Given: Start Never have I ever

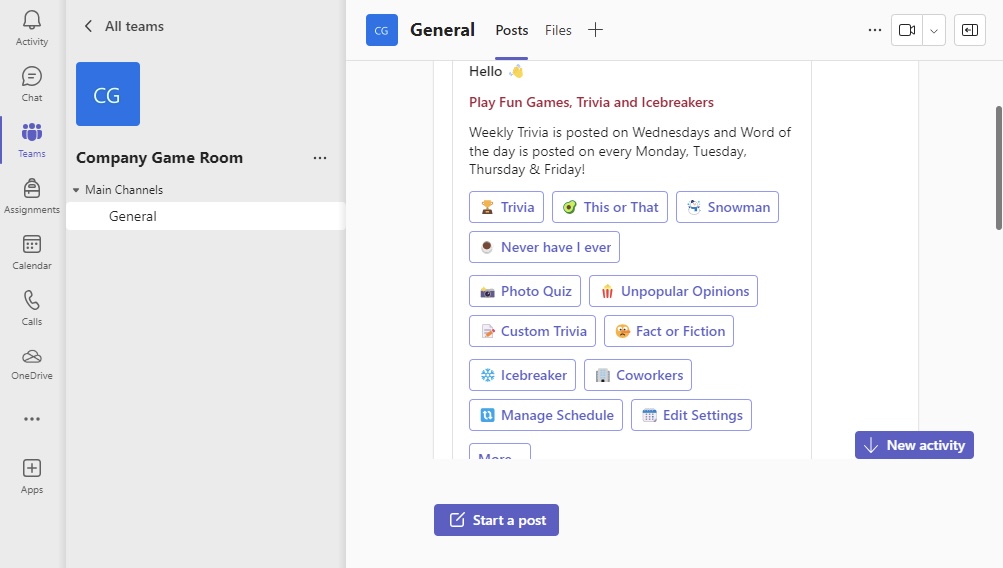Looking at the screenshot, I should tap(544, 247).
